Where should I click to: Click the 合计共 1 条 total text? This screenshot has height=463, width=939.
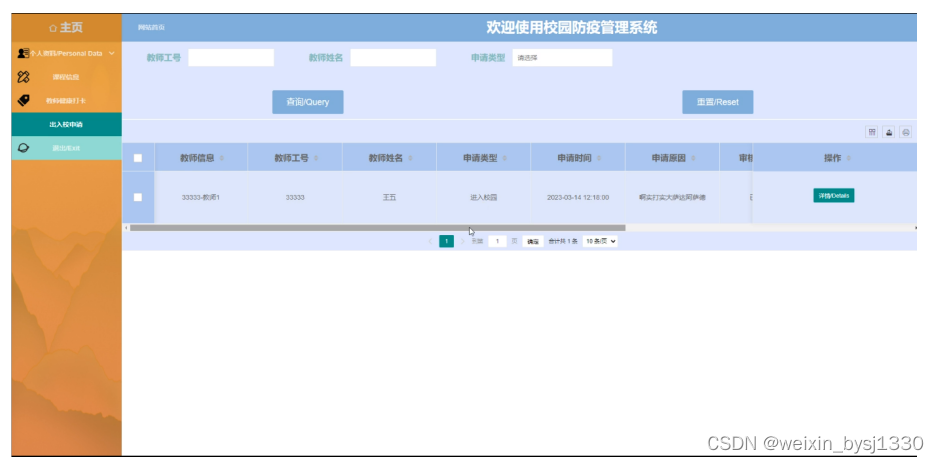[x=563, y=241]
